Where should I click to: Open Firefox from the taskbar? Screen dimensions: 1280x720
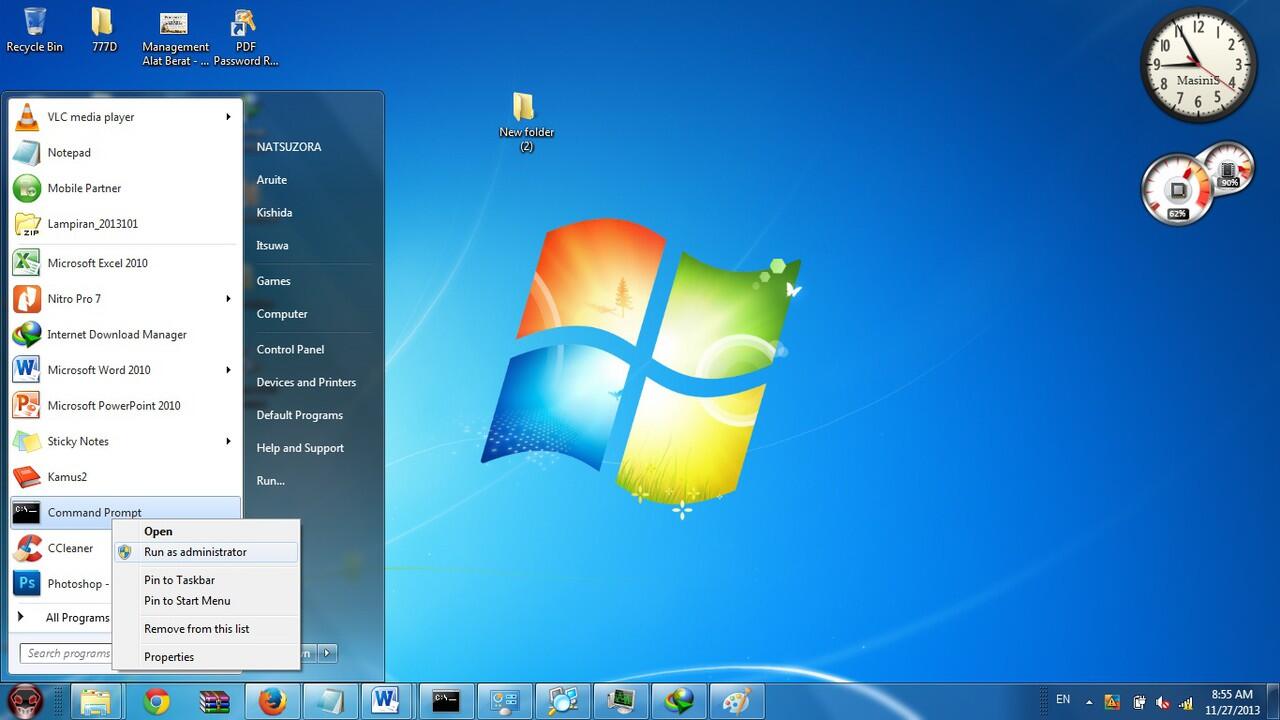[x=272, y=702]
